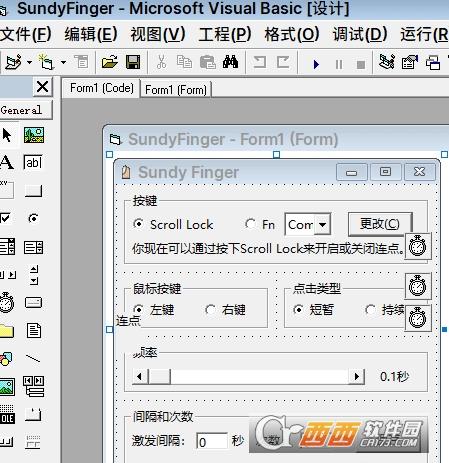Image resolution: width=449 pixels, height=463 pixels.
Task: Click the Add Standard EXE Project icon
Action: [13, 62]
